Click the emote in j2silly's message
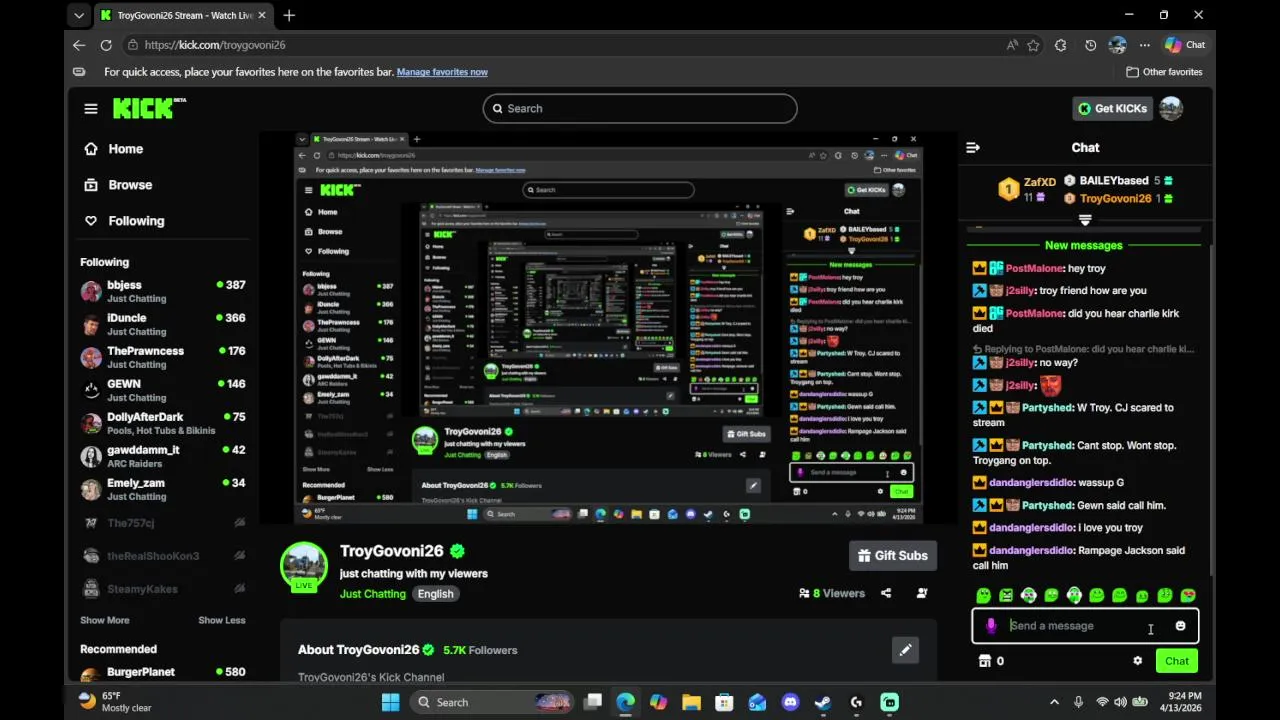The height and width of the screenshot is (720, 1280). coord(1050,385)
